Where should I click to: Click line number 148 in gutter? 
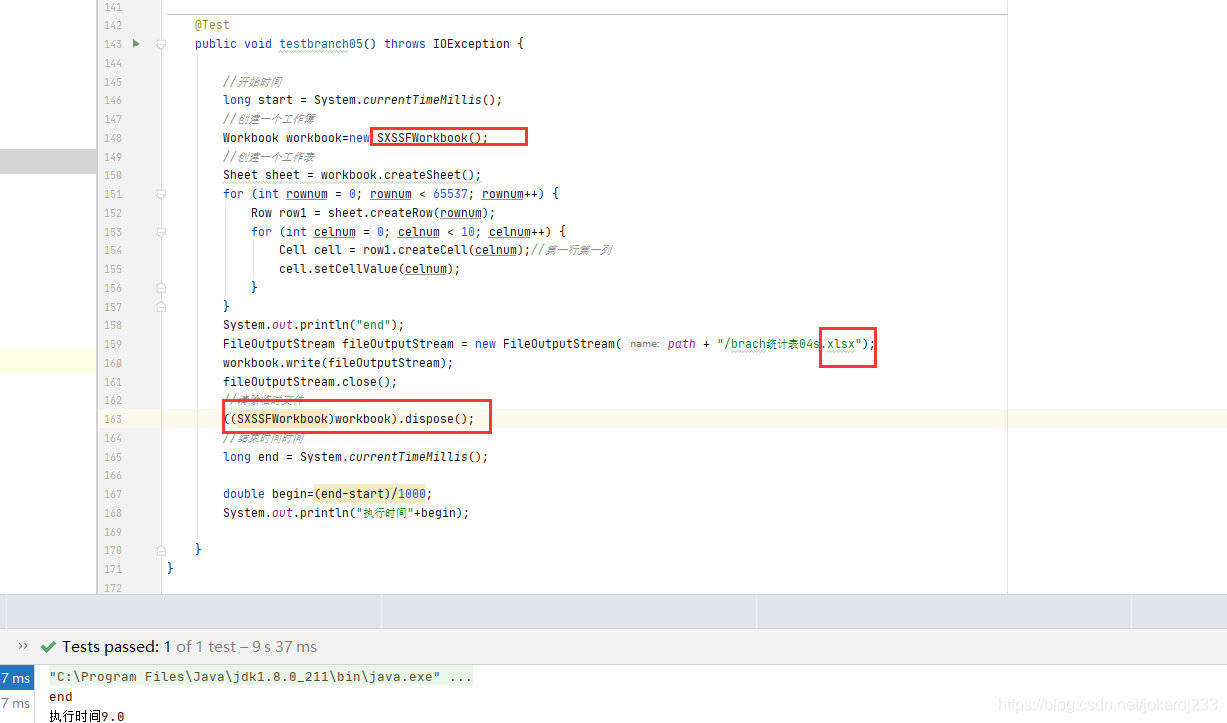[112, 138]
